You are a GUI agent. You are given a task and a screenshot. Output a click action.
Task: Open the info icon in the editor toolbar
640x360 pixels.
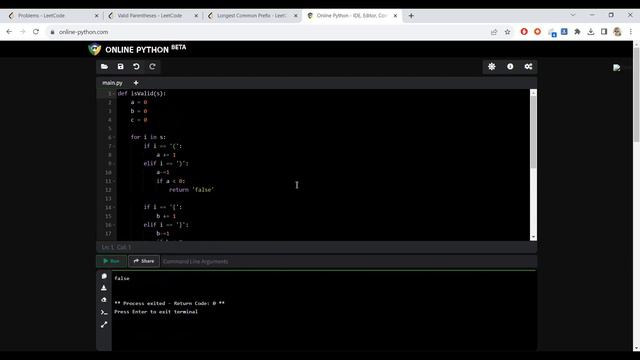click(x=510, y=67)
